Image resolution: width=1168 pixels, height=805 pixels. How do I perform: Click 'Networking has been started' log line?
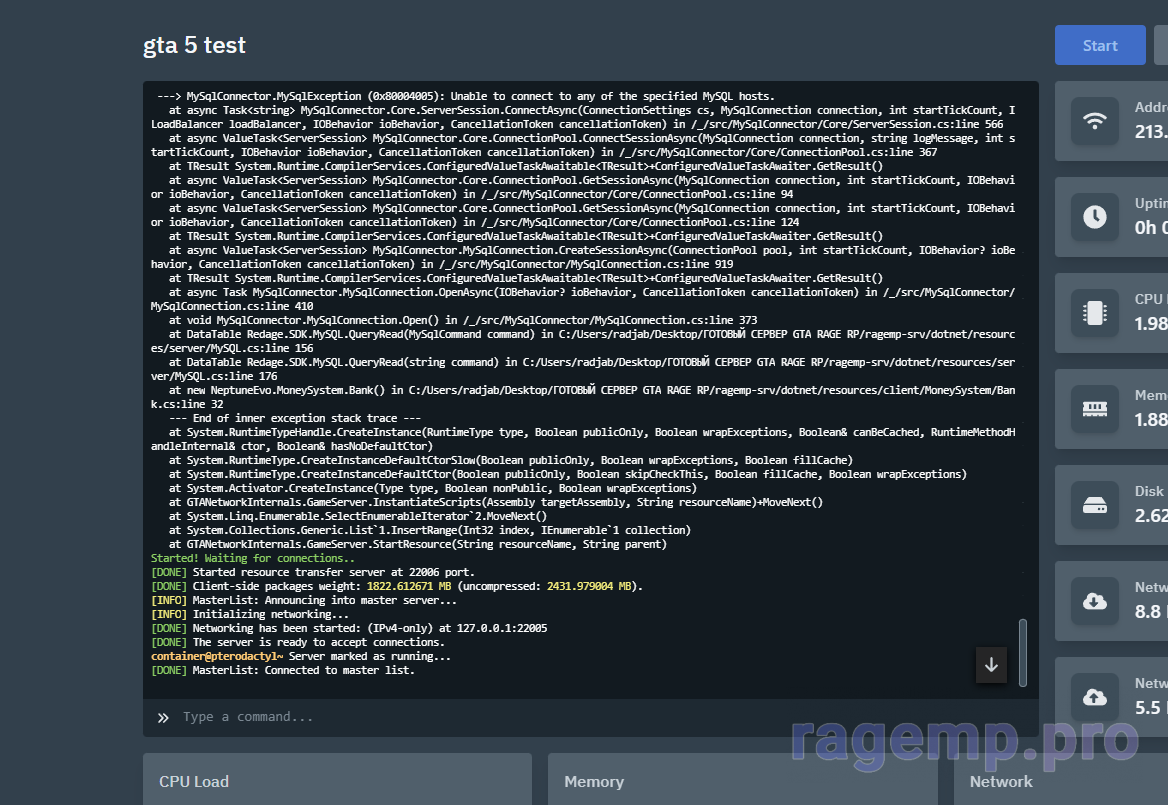[x=349, y=628]
